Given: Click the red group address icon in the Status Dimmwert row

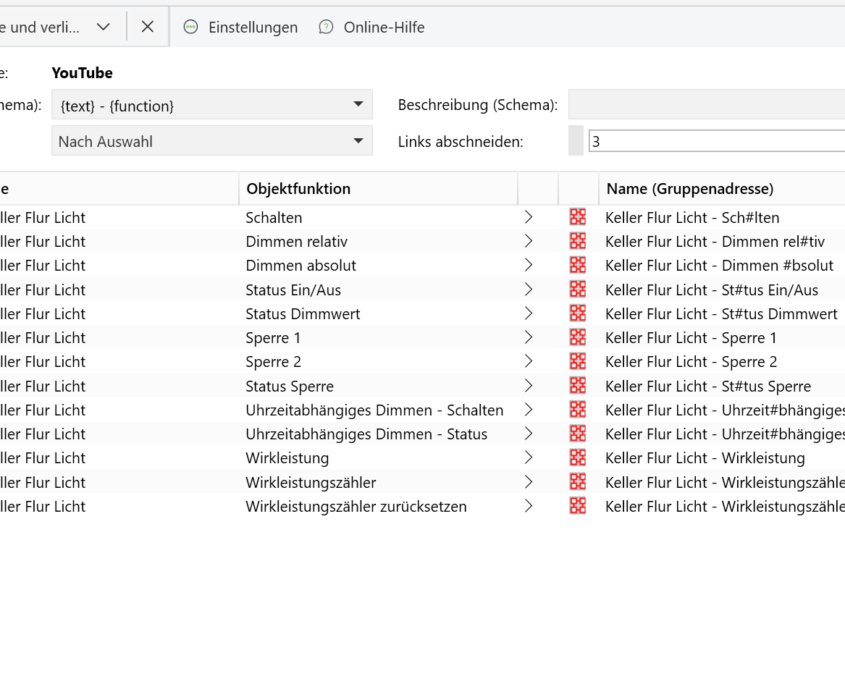Looking at the screenshot, I should pyautogui.click(x=578, y=313).
